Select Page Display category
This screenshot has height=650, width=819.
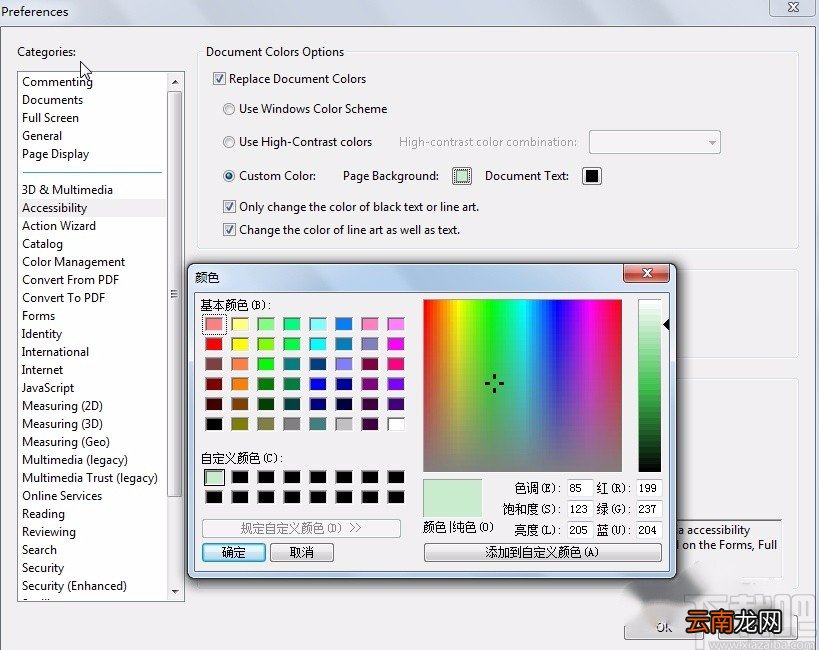coord(55,154)
